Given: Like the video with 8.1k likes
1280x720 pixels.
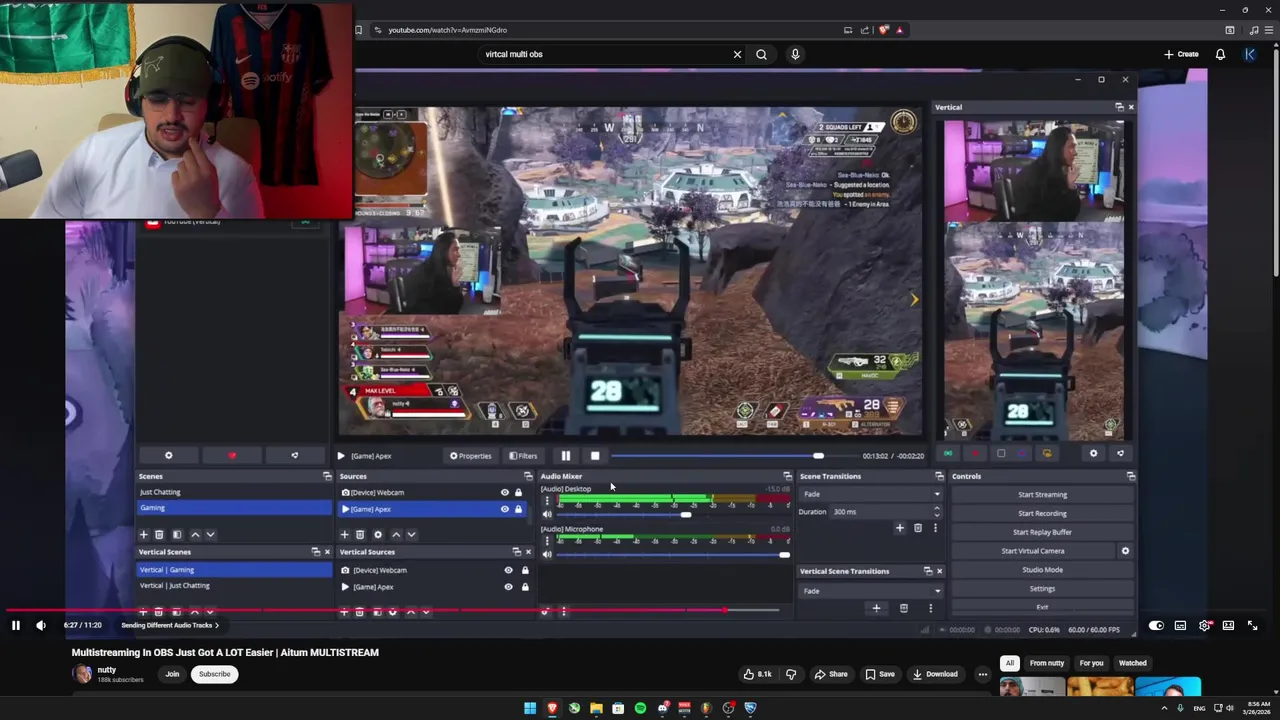Looking at the screenshot, I should pyautogui.click(x=757, y=674).
